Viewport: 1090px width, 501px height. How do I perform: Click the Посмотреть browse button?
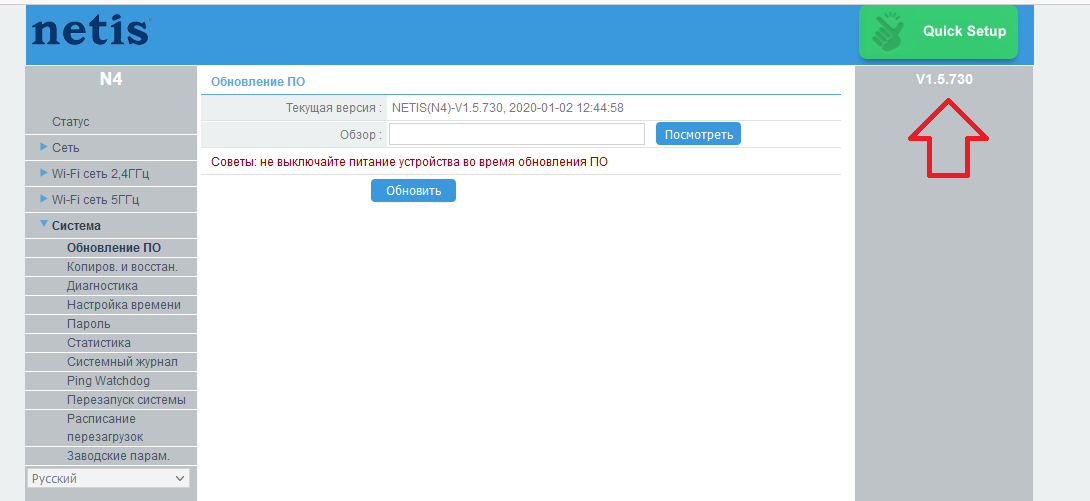point(698,134)
